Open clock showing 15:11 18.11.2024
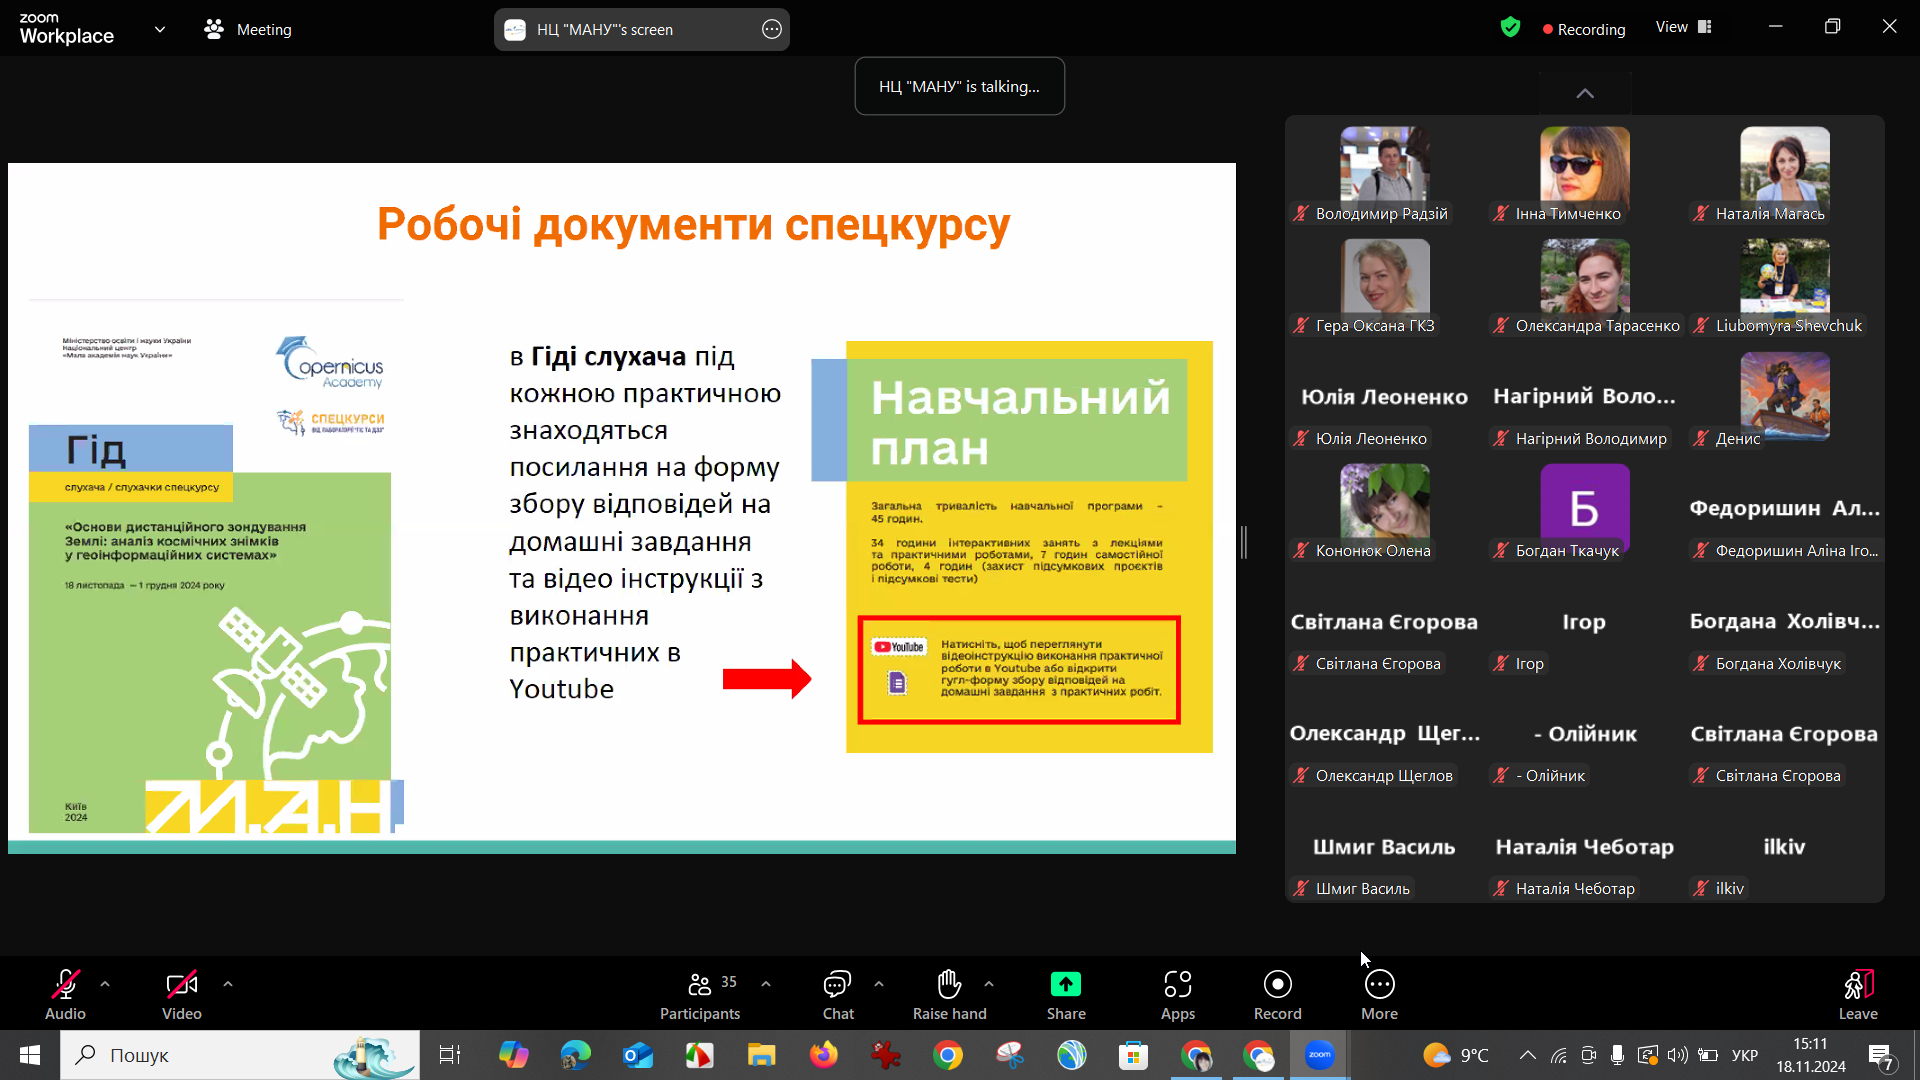 pos(1810,1055)
